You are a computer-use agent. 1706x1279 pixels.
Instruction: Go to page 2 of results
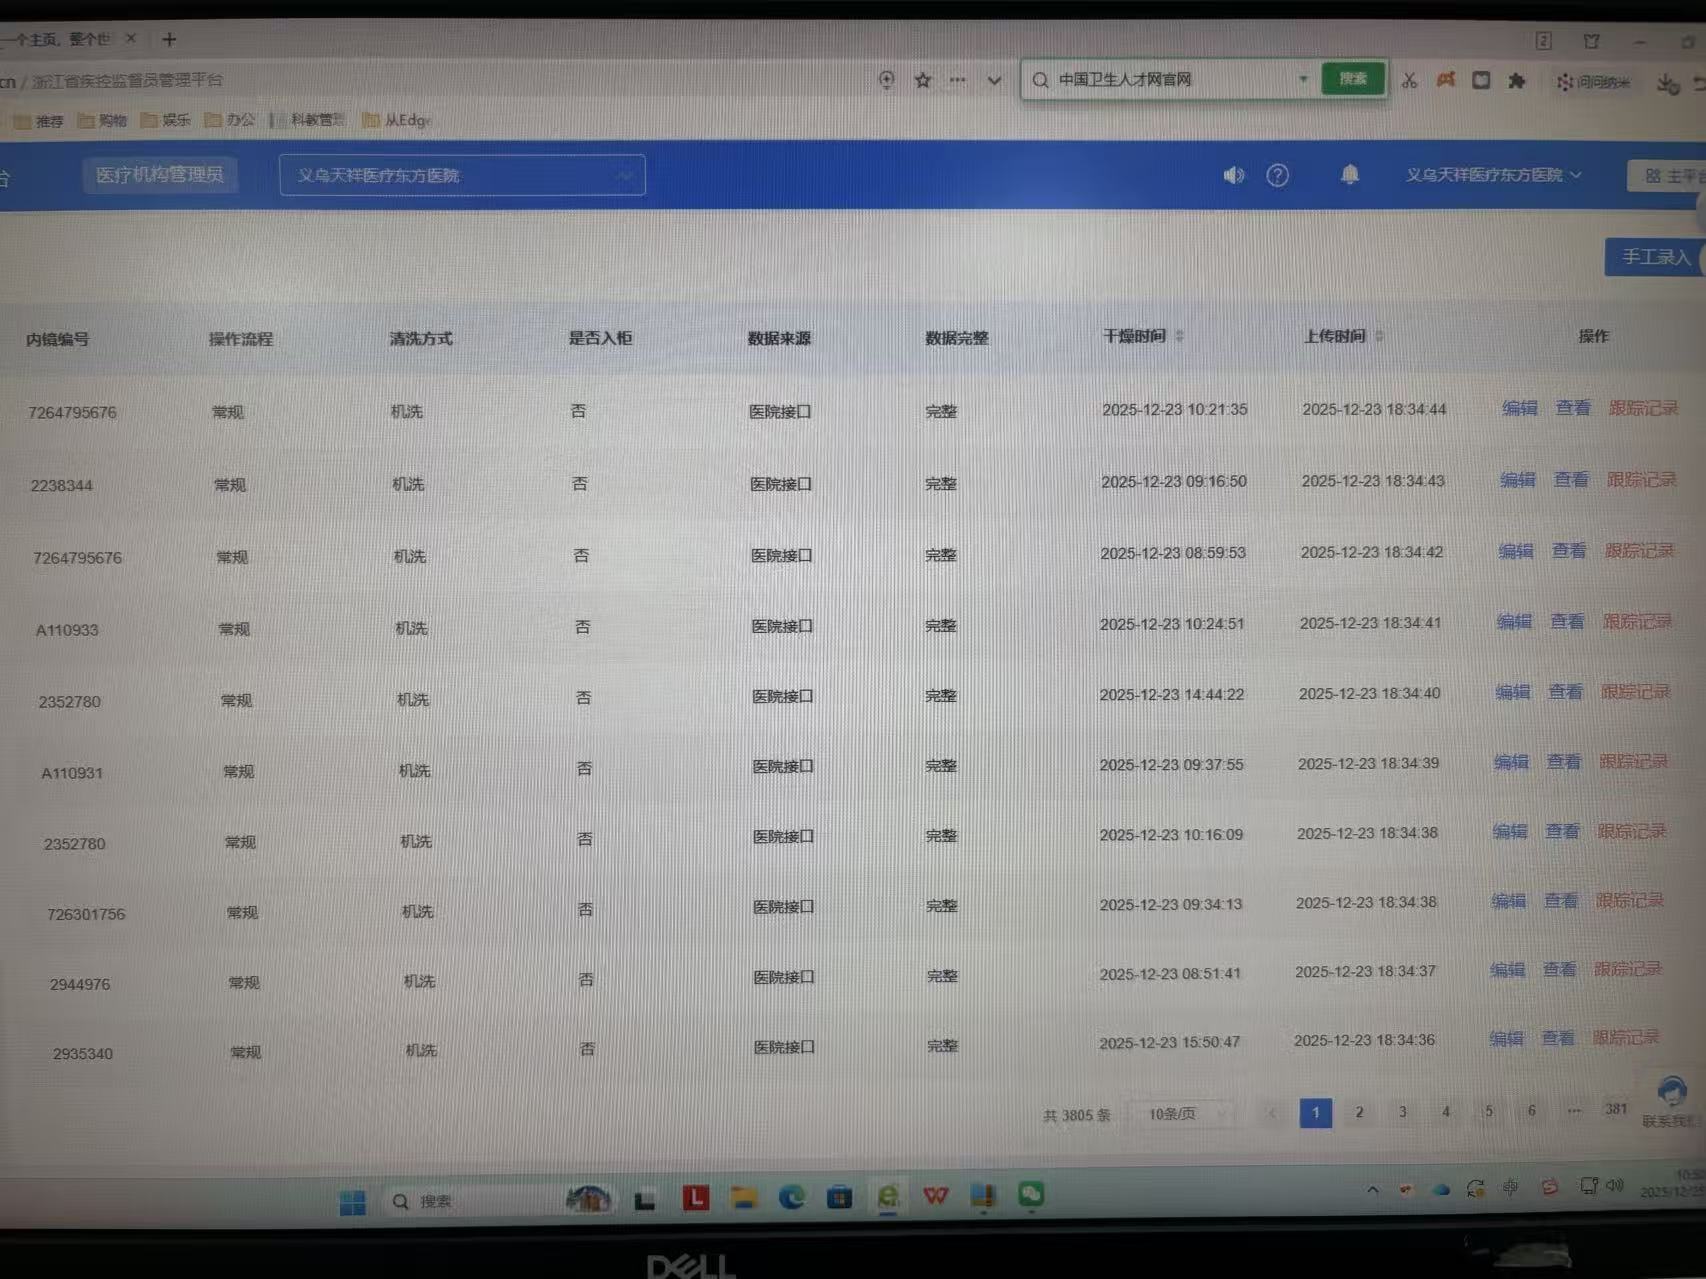(1359, 1112)
